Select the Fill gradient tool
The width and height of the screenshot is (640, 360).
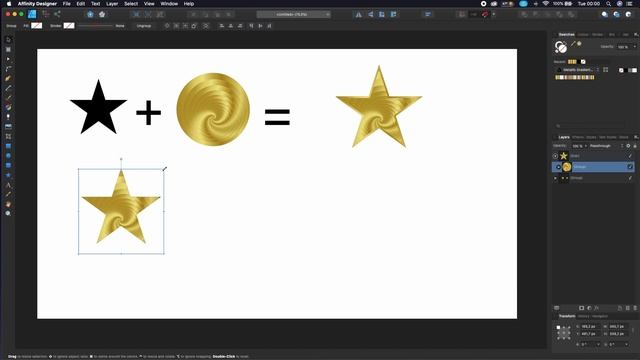point(8,108)
